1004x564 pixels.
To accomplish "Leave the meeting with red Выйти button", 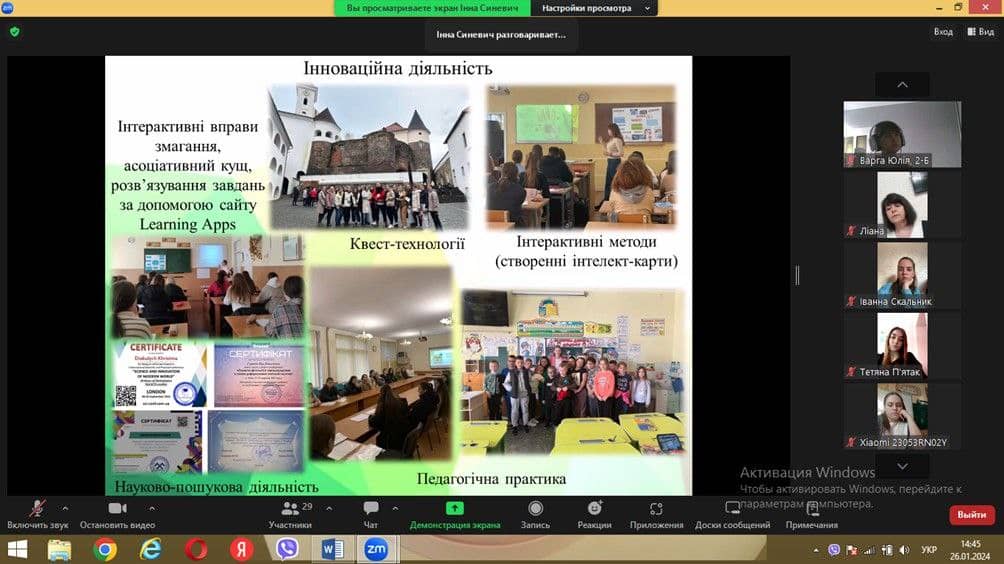I will 971,514.
